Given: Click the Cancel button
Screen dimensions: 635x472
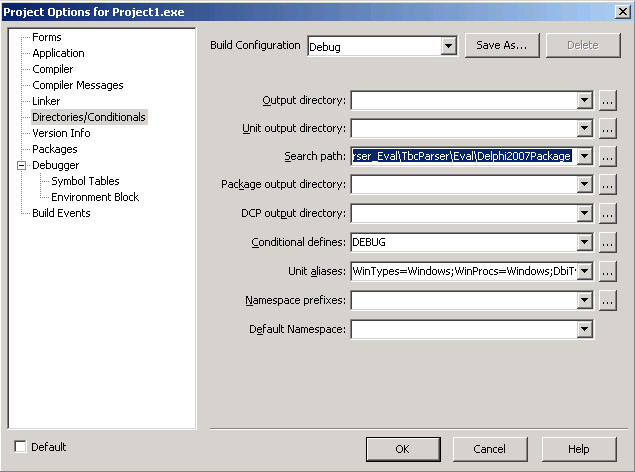Looking at the screenshot, I should coord(490,449).
